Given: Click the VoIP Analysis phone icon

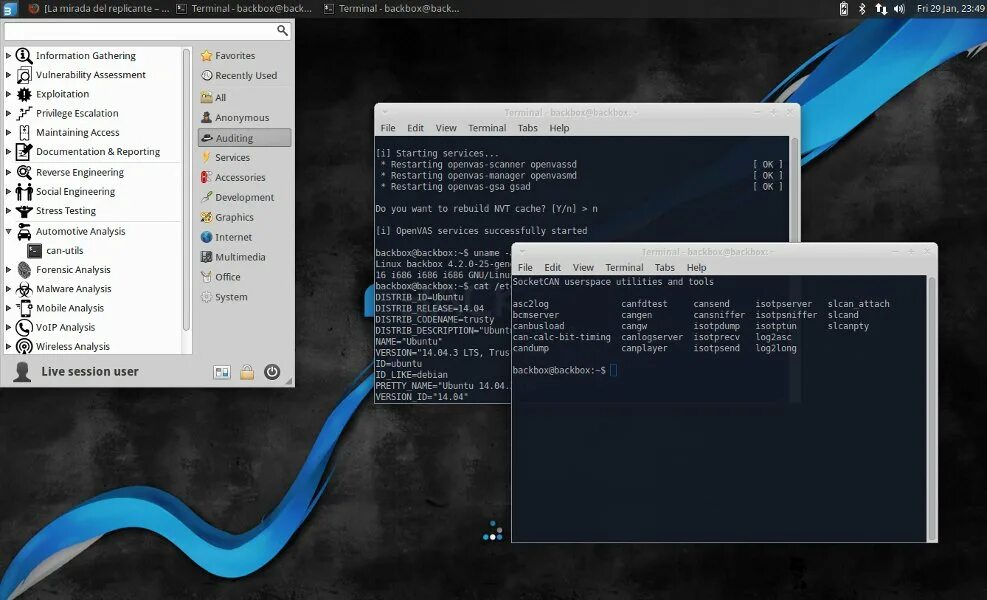Looking at the screenshot, I should [x=24, y=327].
